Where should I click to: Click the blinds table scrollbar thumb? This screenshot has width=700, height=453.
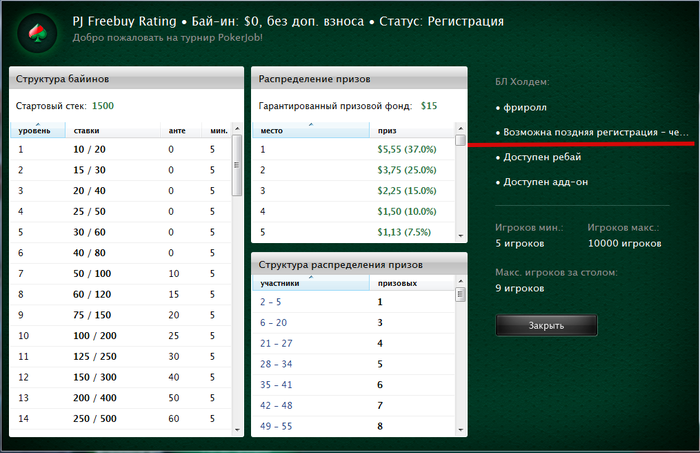[x=237, y=165]
